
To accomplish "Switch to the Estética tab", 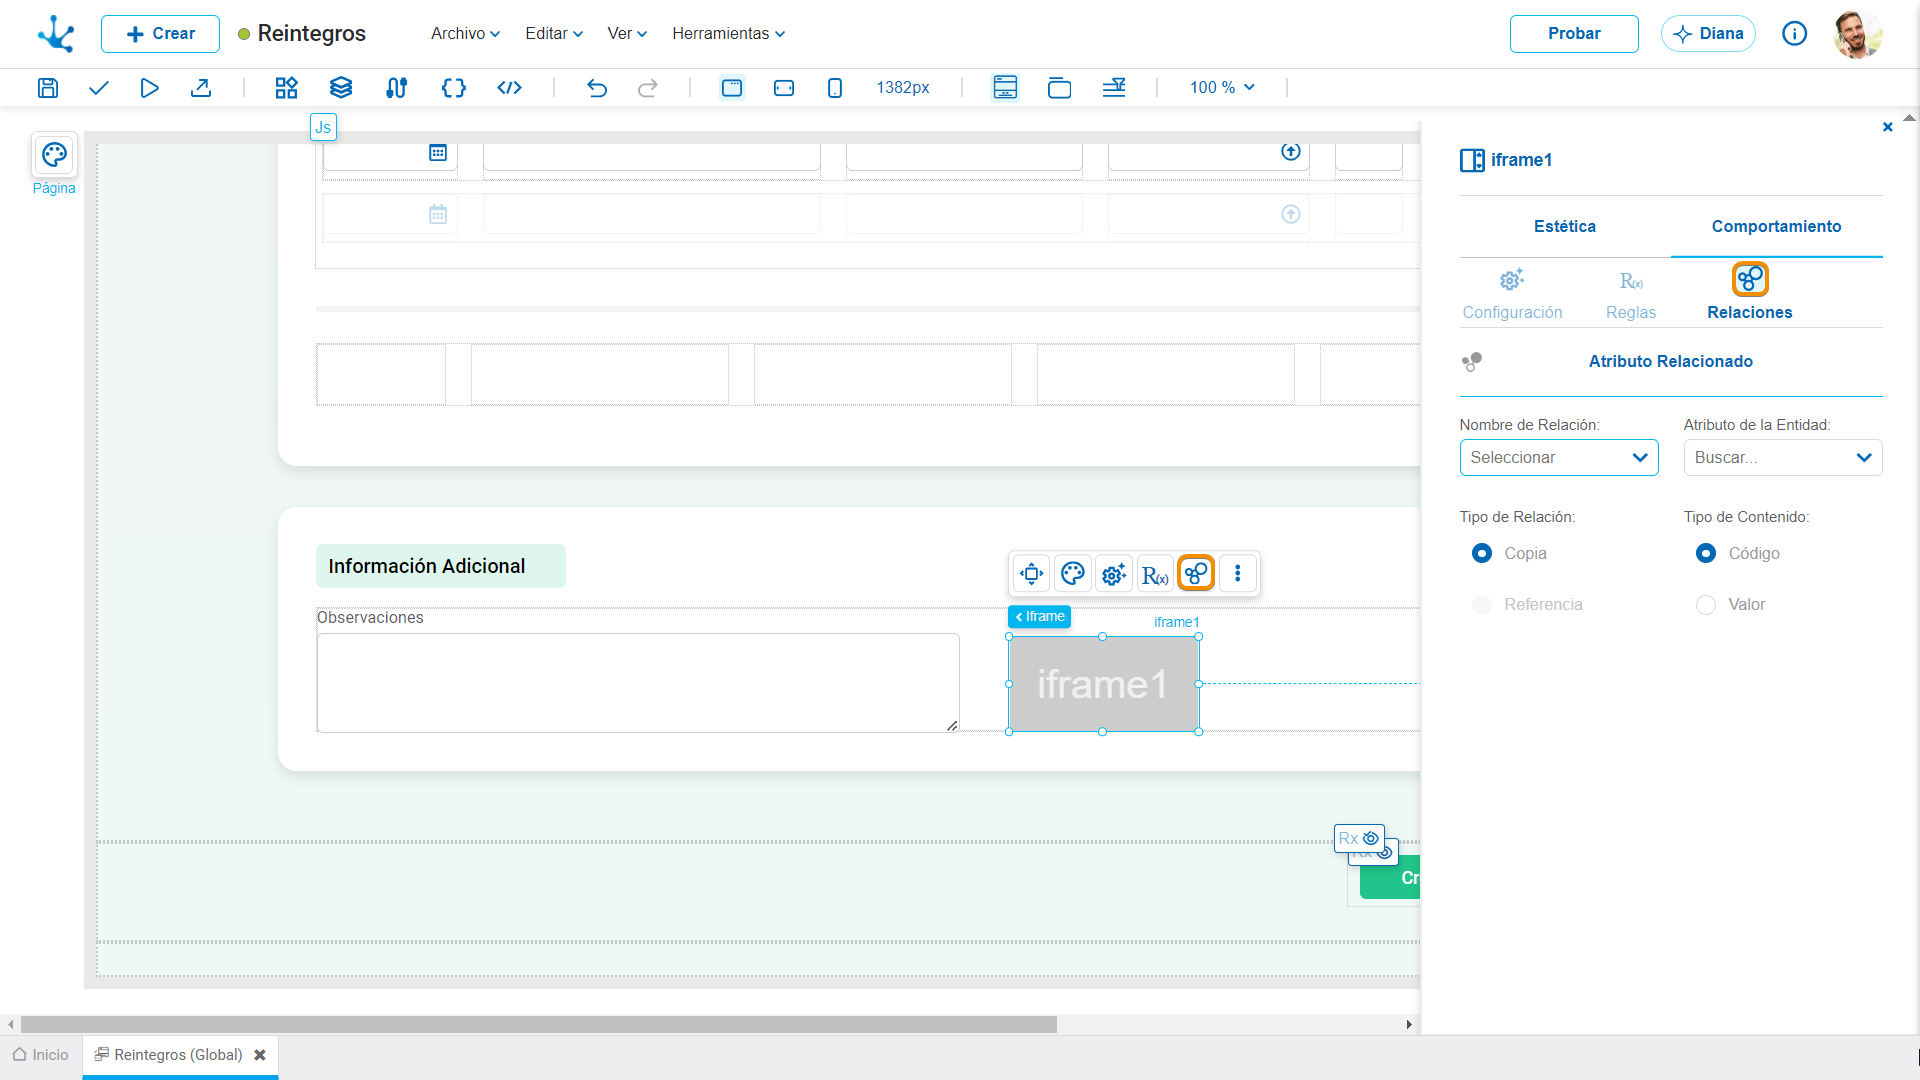I will point(1565,227).
